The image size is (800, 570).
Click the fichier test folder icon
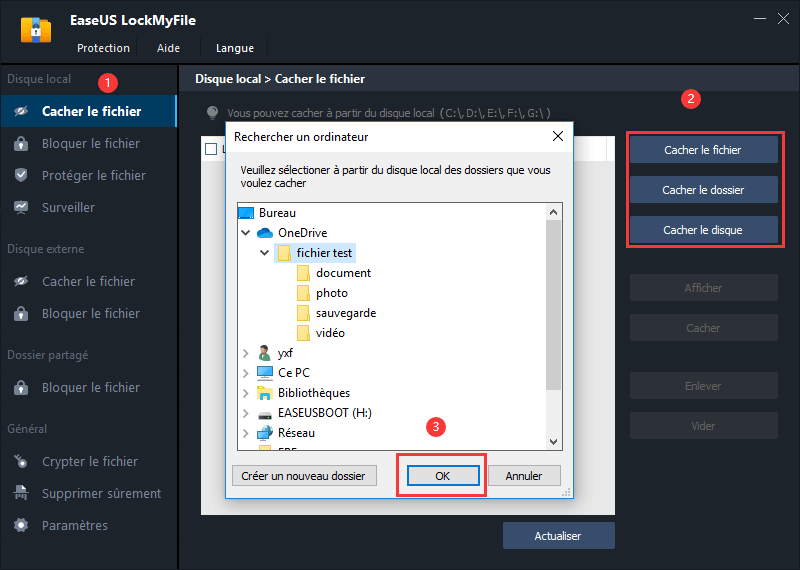(284, 253)
